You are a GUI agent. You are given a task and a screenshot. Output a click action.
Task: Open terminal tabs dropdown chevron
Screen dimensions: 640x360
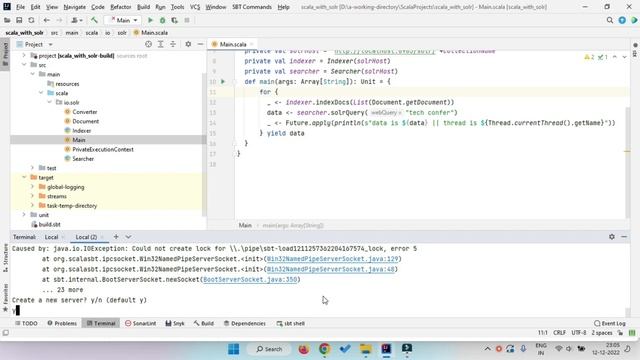pyautogui.click(x=128, y=237)
